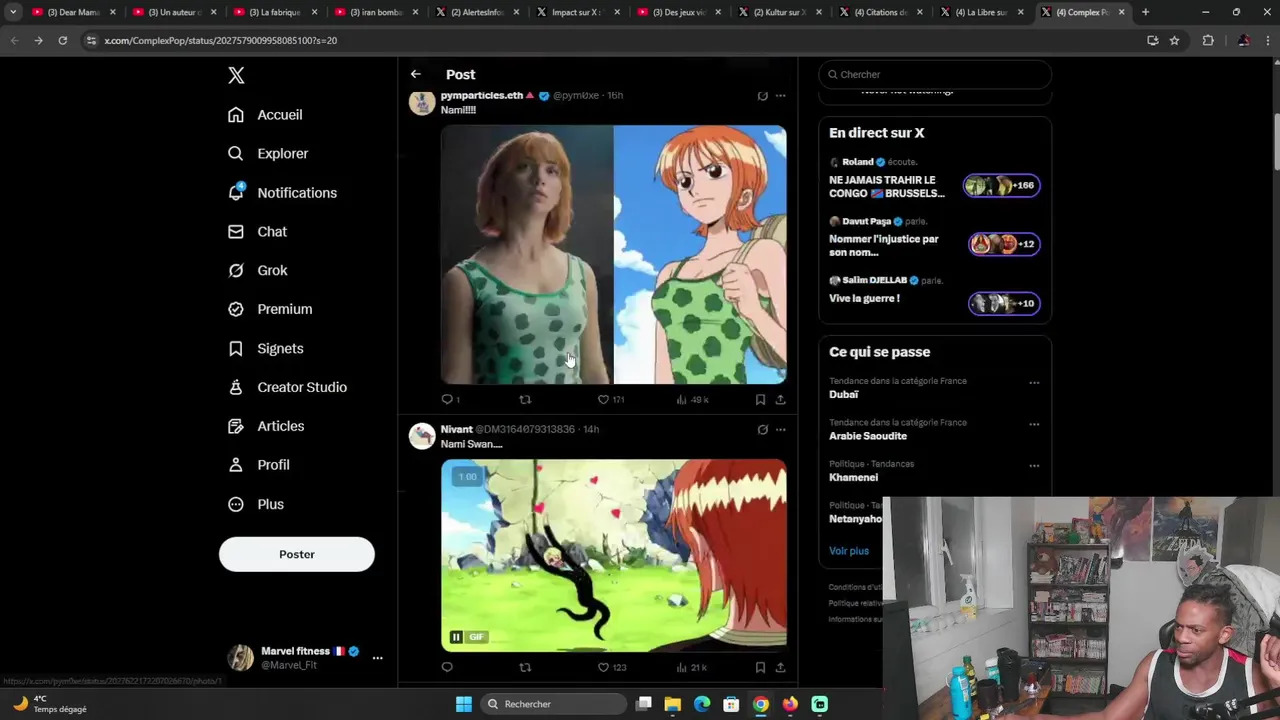Click the X logo home icon
Screen dimensions: 1280x720
236,75
